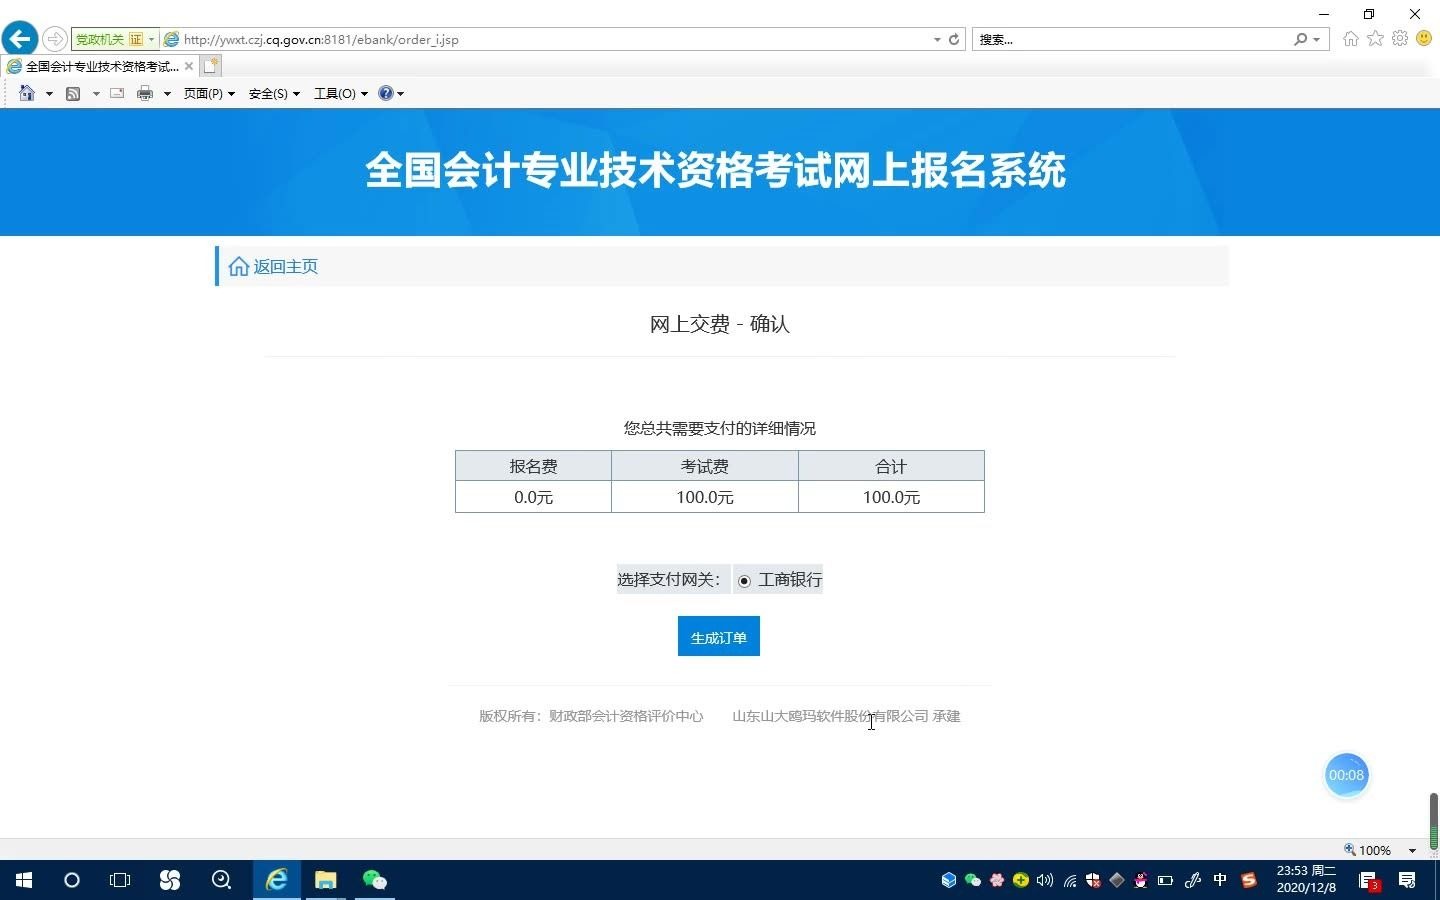Expand the 党政机关 badge dropdown arrow
Image resolution: width=1440 pixels, height=900 pixels.
point(151,39)
